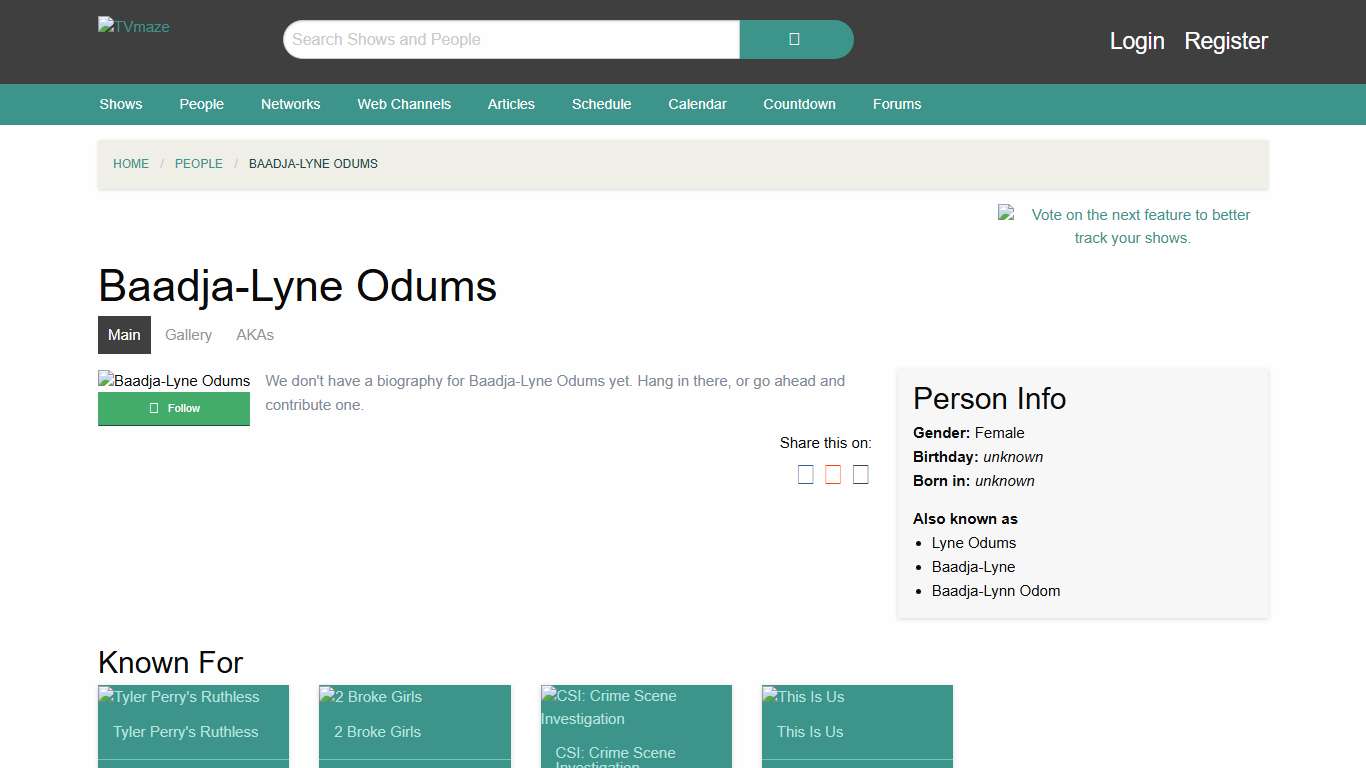The image size is (1366, 768).
Task: Open the Tyler Perry's Ruthless show card
Action: 186,731
